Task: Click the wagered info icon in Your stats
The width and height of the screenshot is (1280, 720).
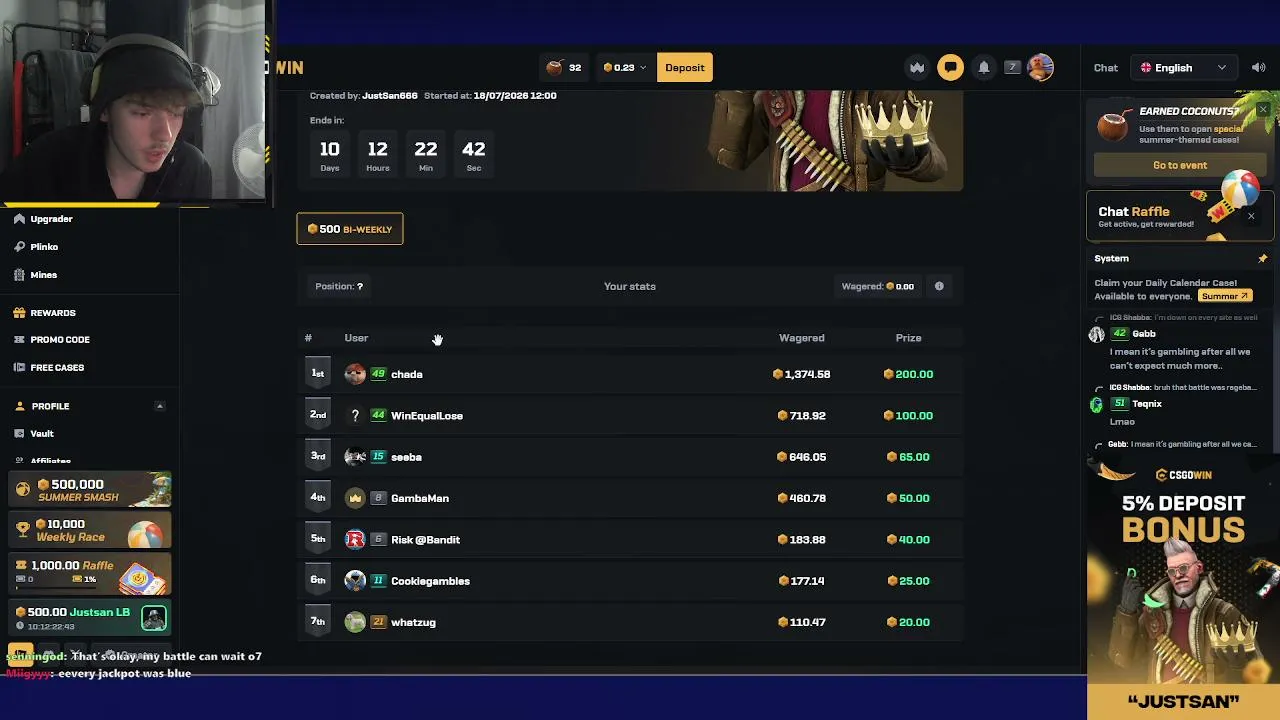Action: (939, 287)
